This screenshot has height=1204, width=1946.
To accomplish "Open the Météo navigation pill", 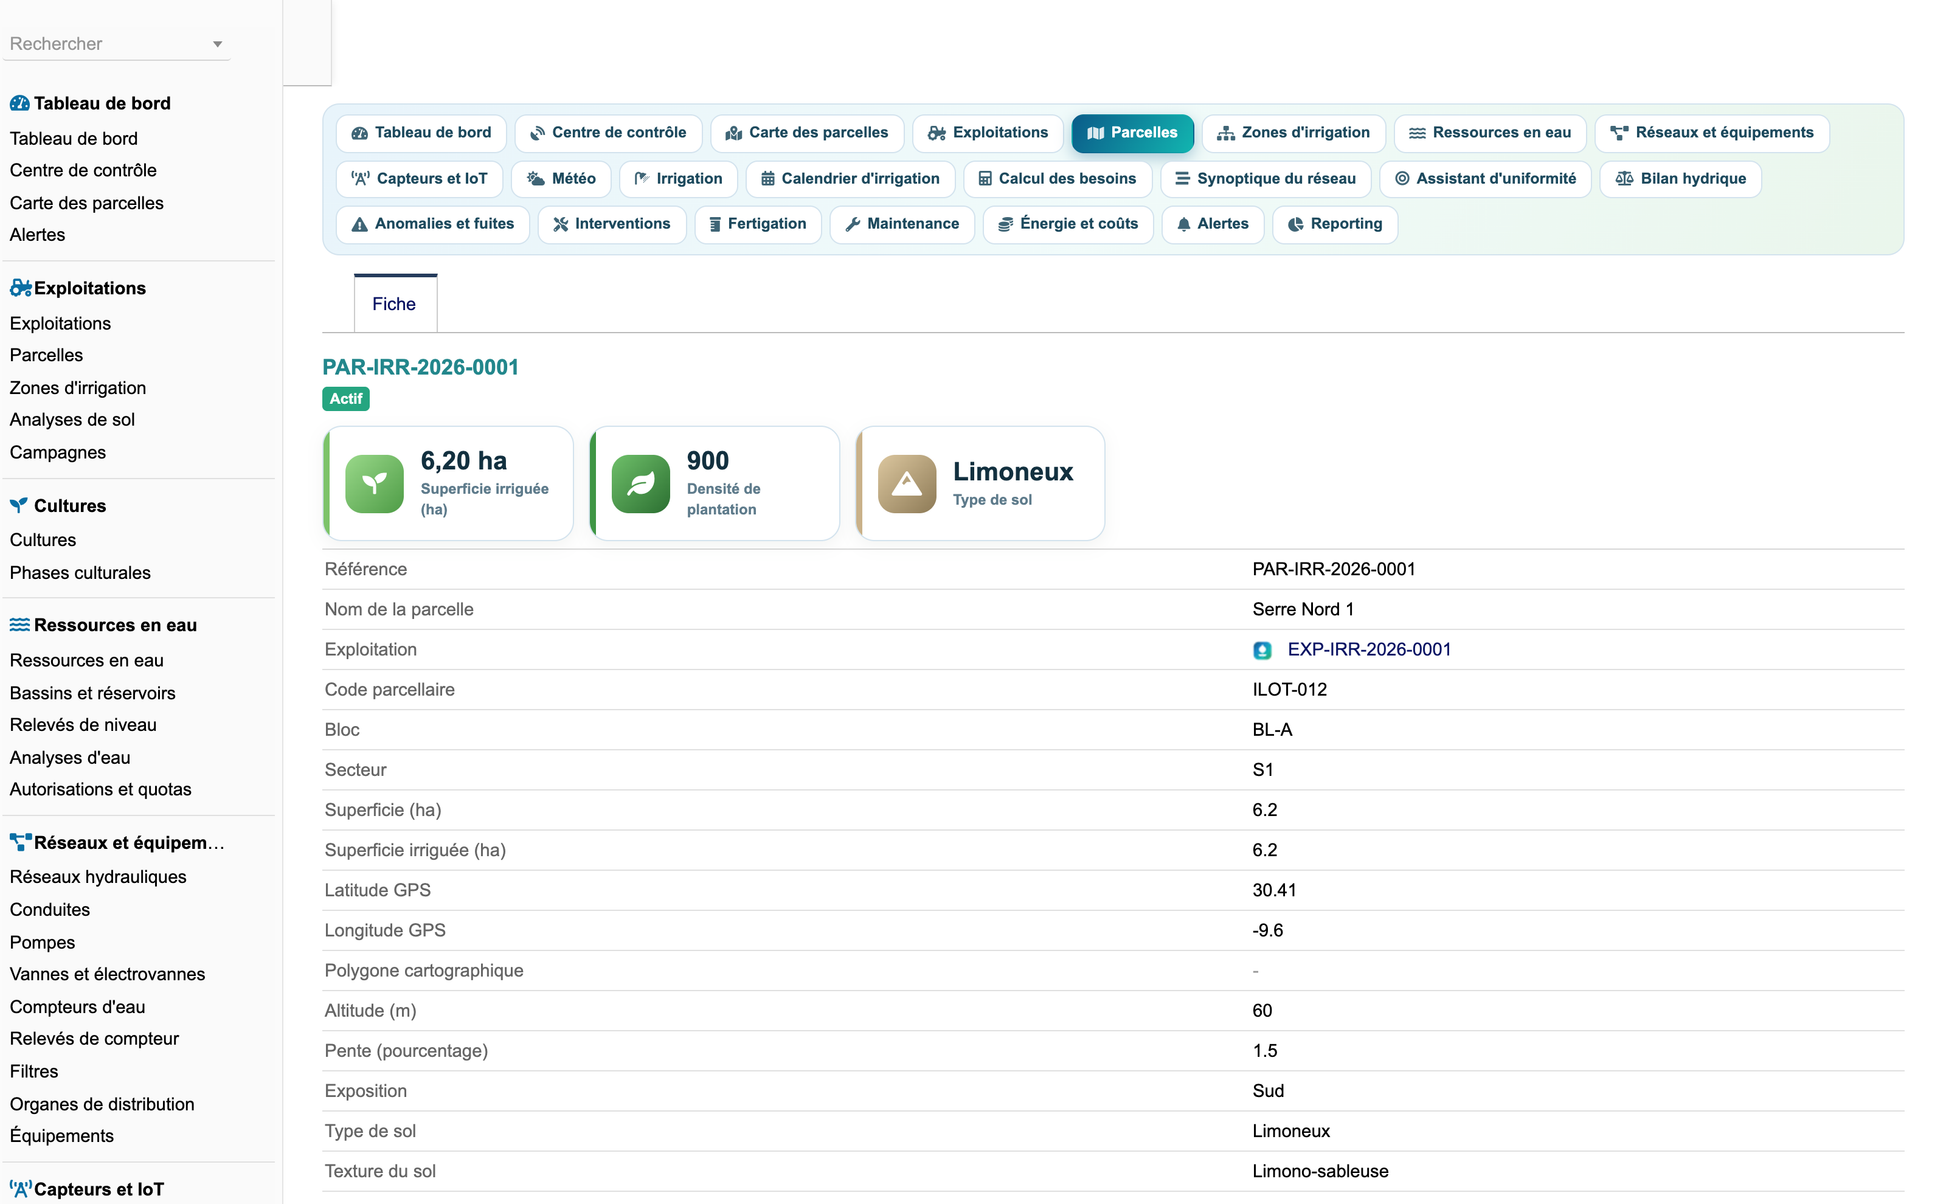I will point(561,179).
